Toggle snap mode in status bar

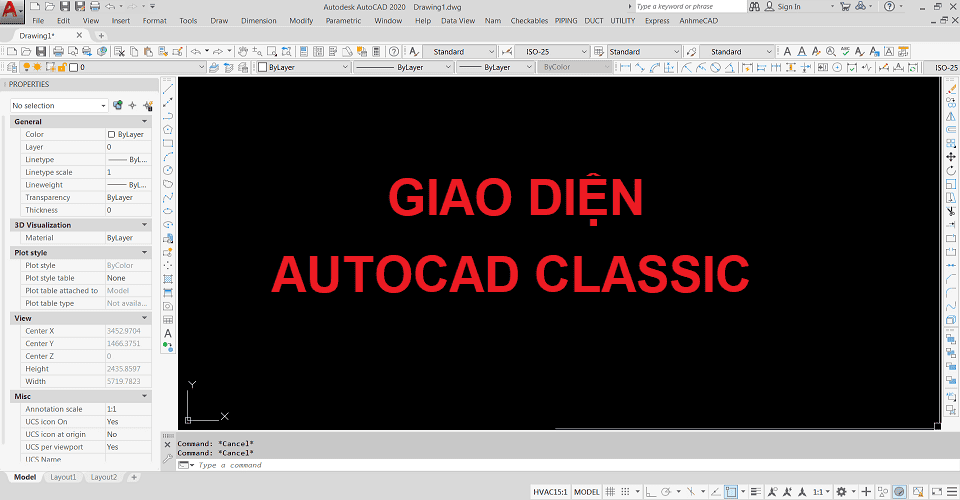tap(625, 491)
